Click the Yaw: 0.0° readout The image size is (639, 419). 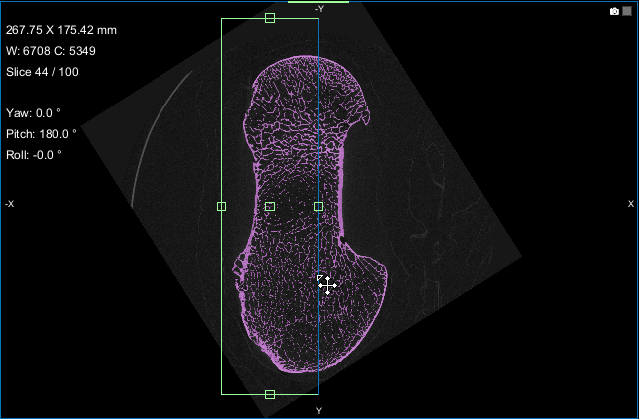(x=33, y=113)
